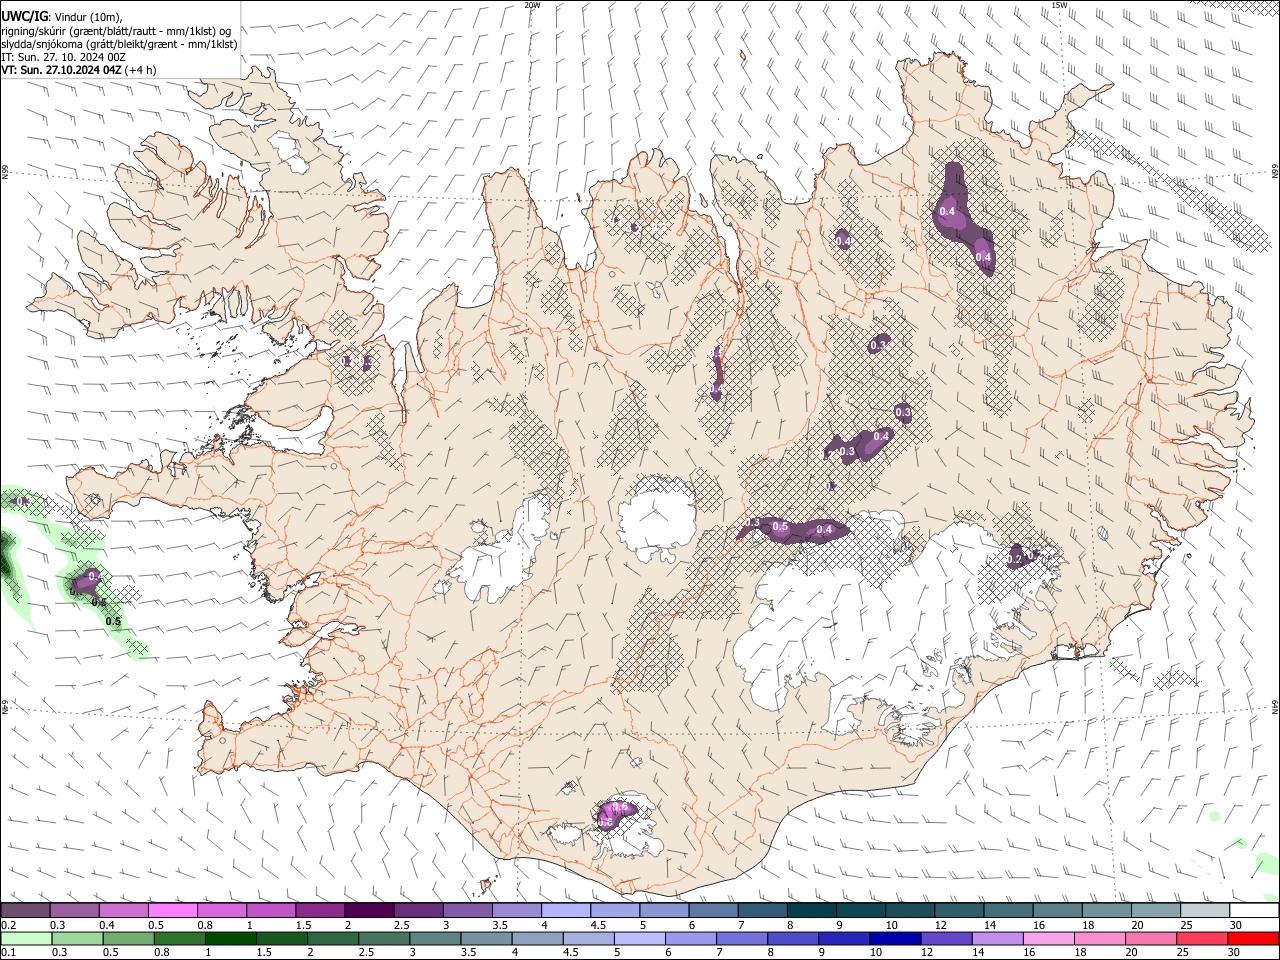The height and width of the screenshot is (960, 1280).
Task: Select the 2 mm dark purple snow swatch
Action: click(x=369, y=911)
